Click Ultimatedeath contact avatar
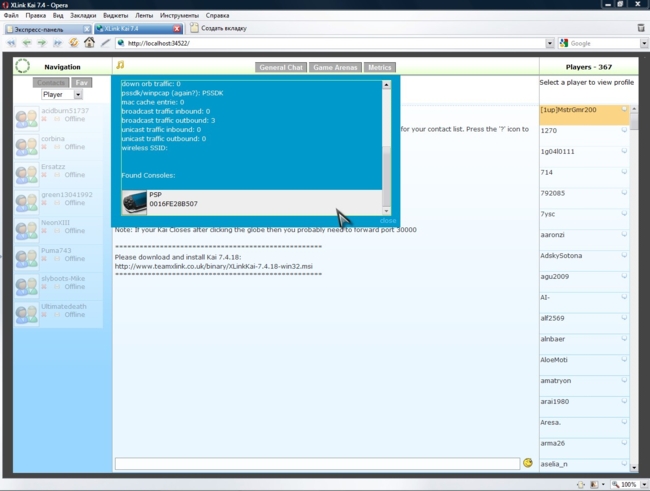The width and height of the screenshot is (650, 491). tap(27, 314)
